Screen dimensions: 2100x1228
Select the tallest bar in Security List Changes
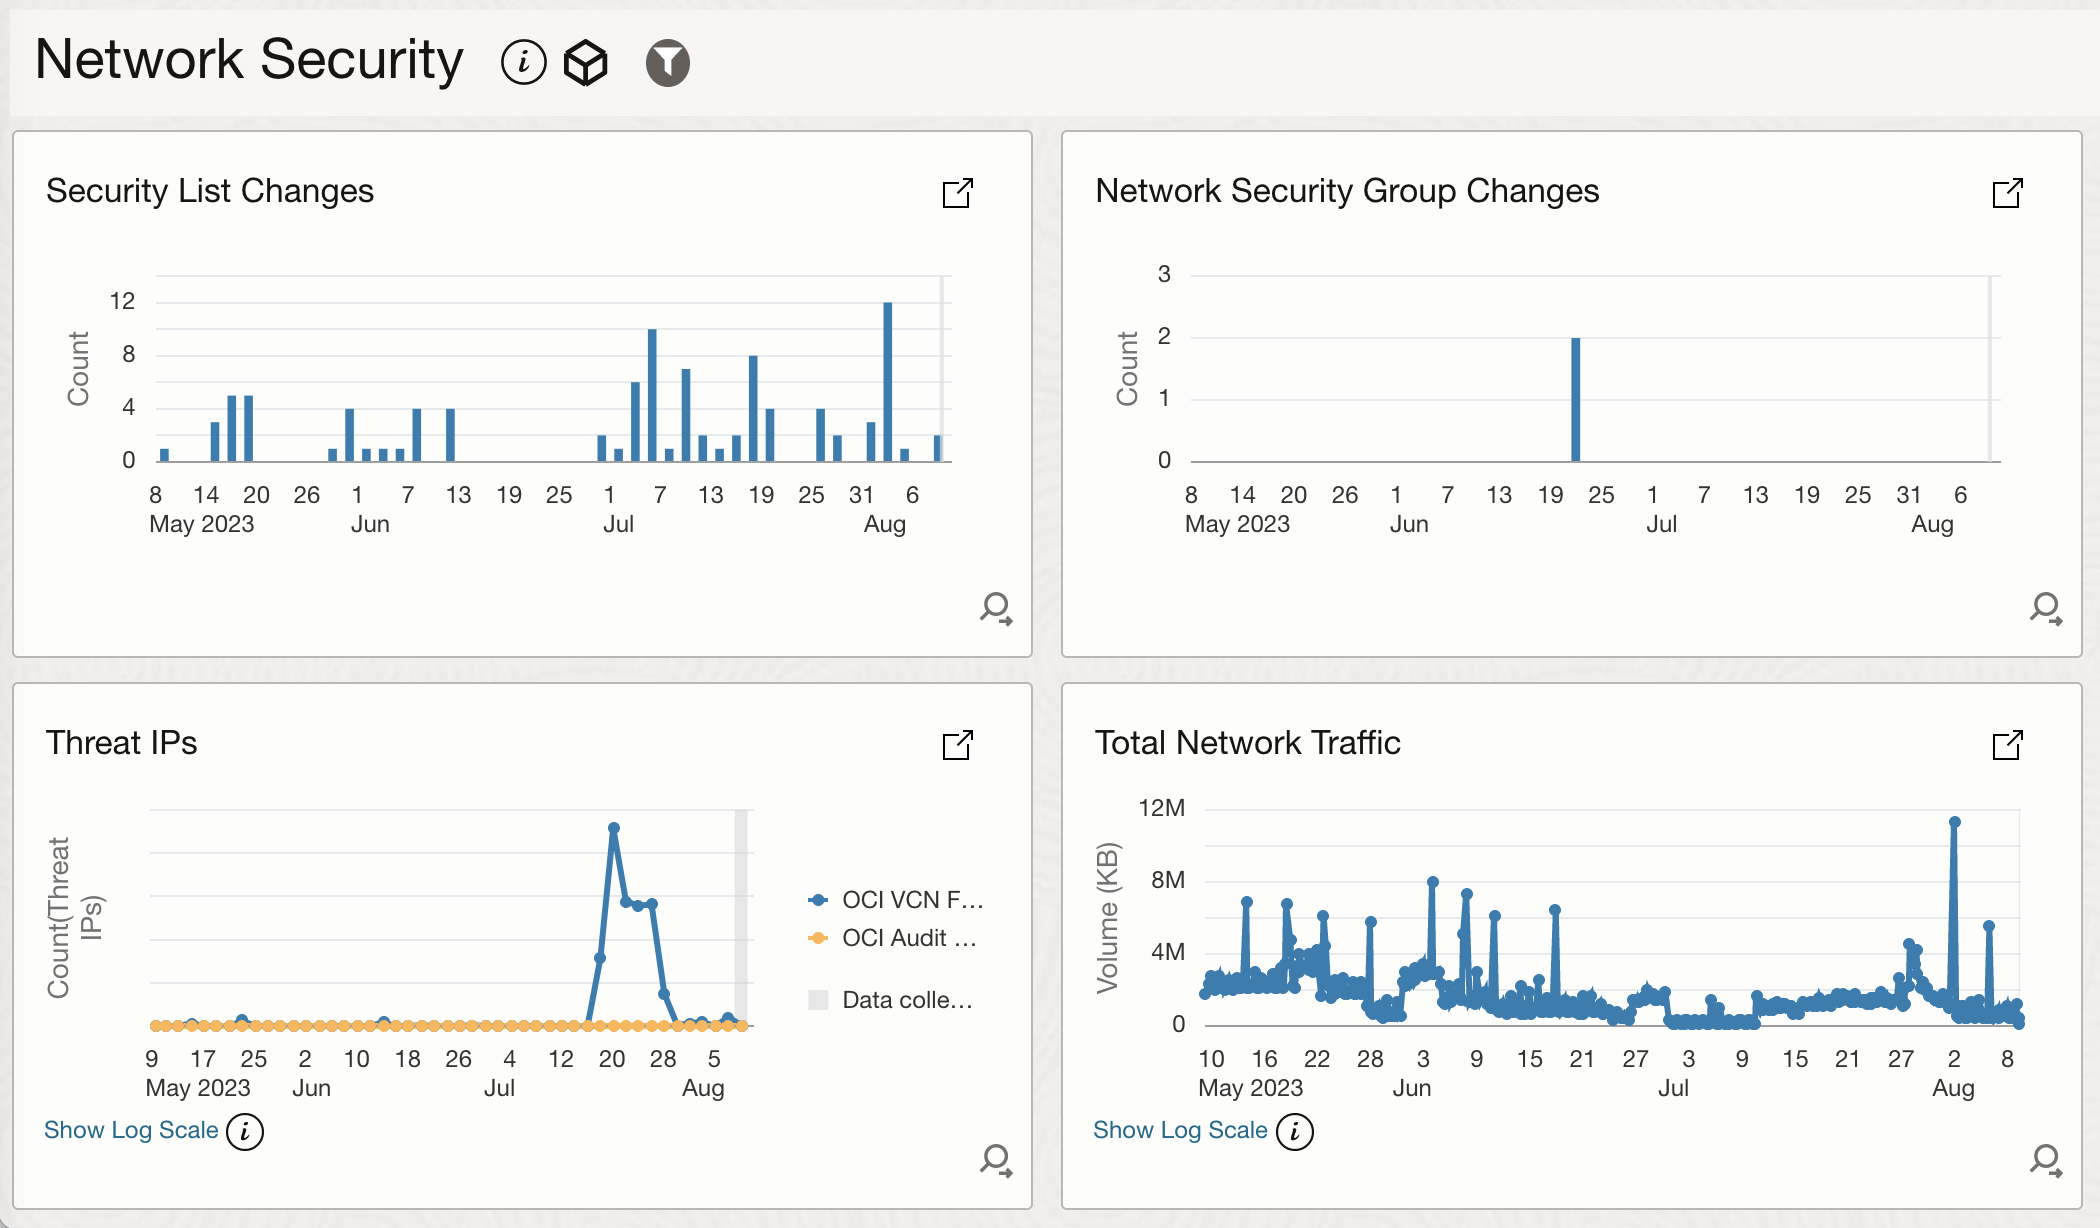[888, 380]
